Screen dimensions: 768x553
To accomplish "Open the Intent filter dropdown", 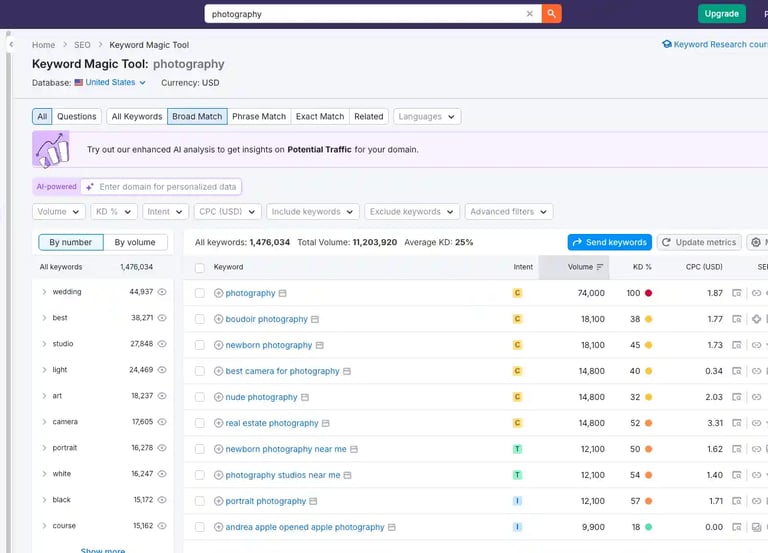I will coord(165,212).
